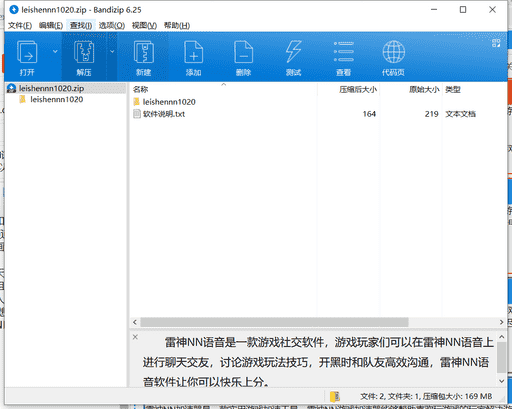Viewport: 512px width, 409px height.
Task: Expand the Extract button dropdown arrow
Action: 112,51
